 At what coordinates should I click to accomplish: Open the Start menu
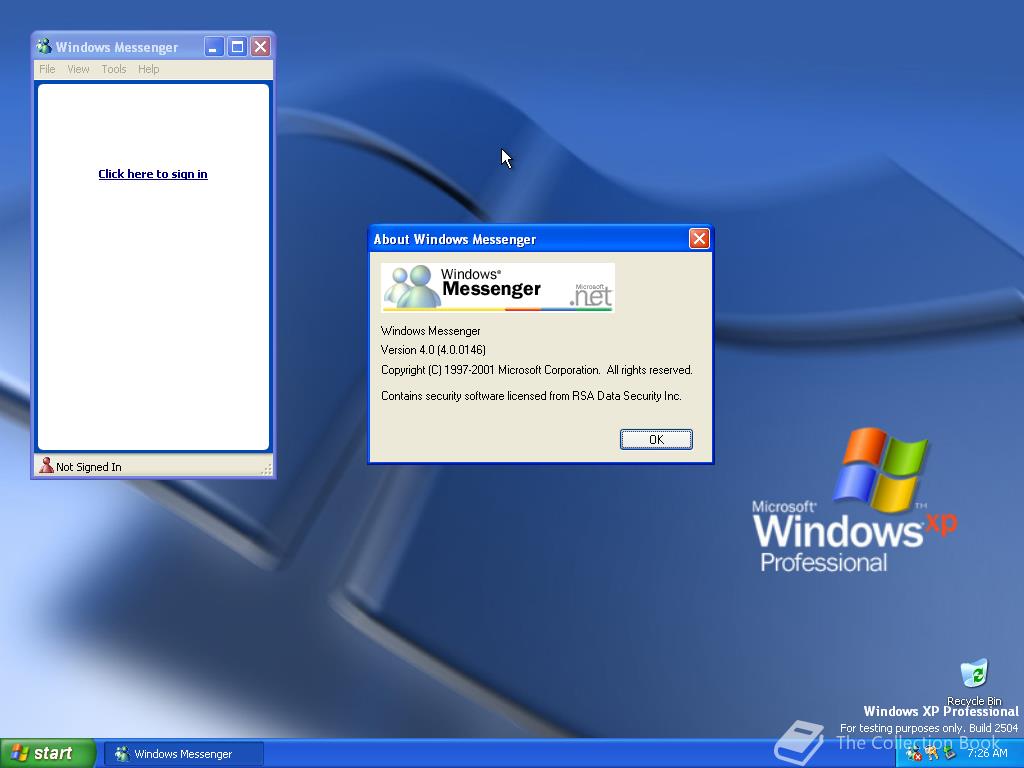point(47,753)
